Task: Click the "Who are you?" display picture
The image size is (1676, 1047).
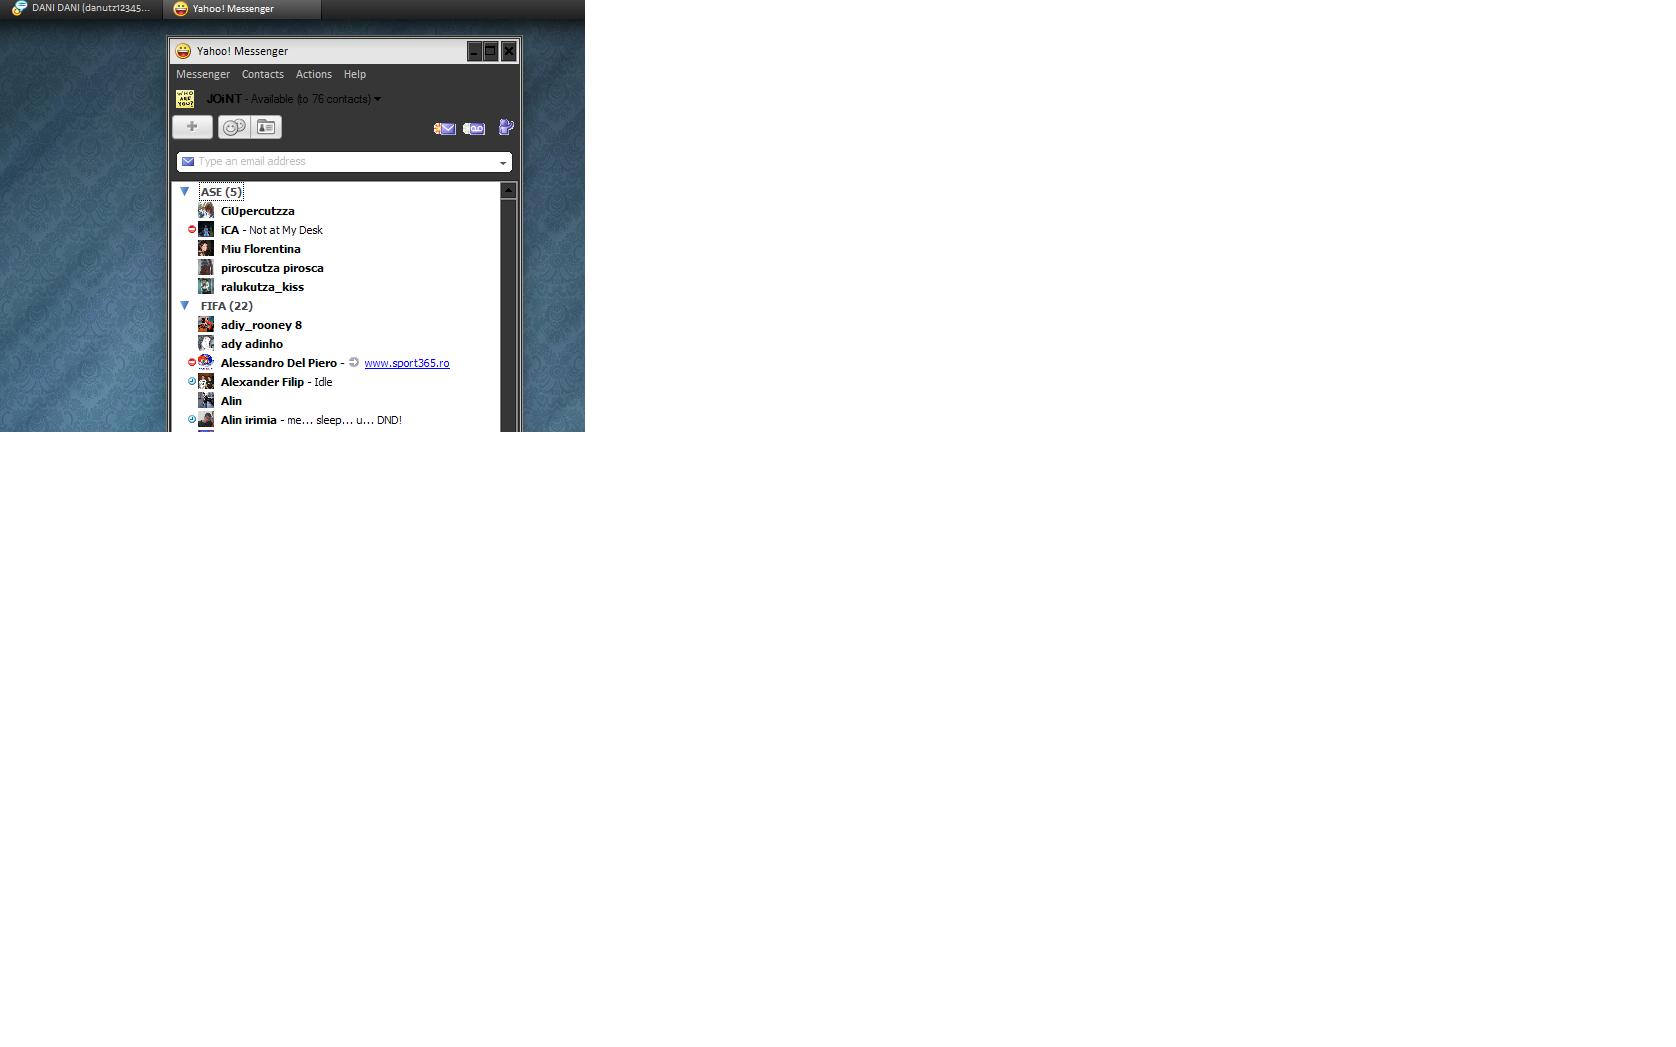Action: point(185,99)
